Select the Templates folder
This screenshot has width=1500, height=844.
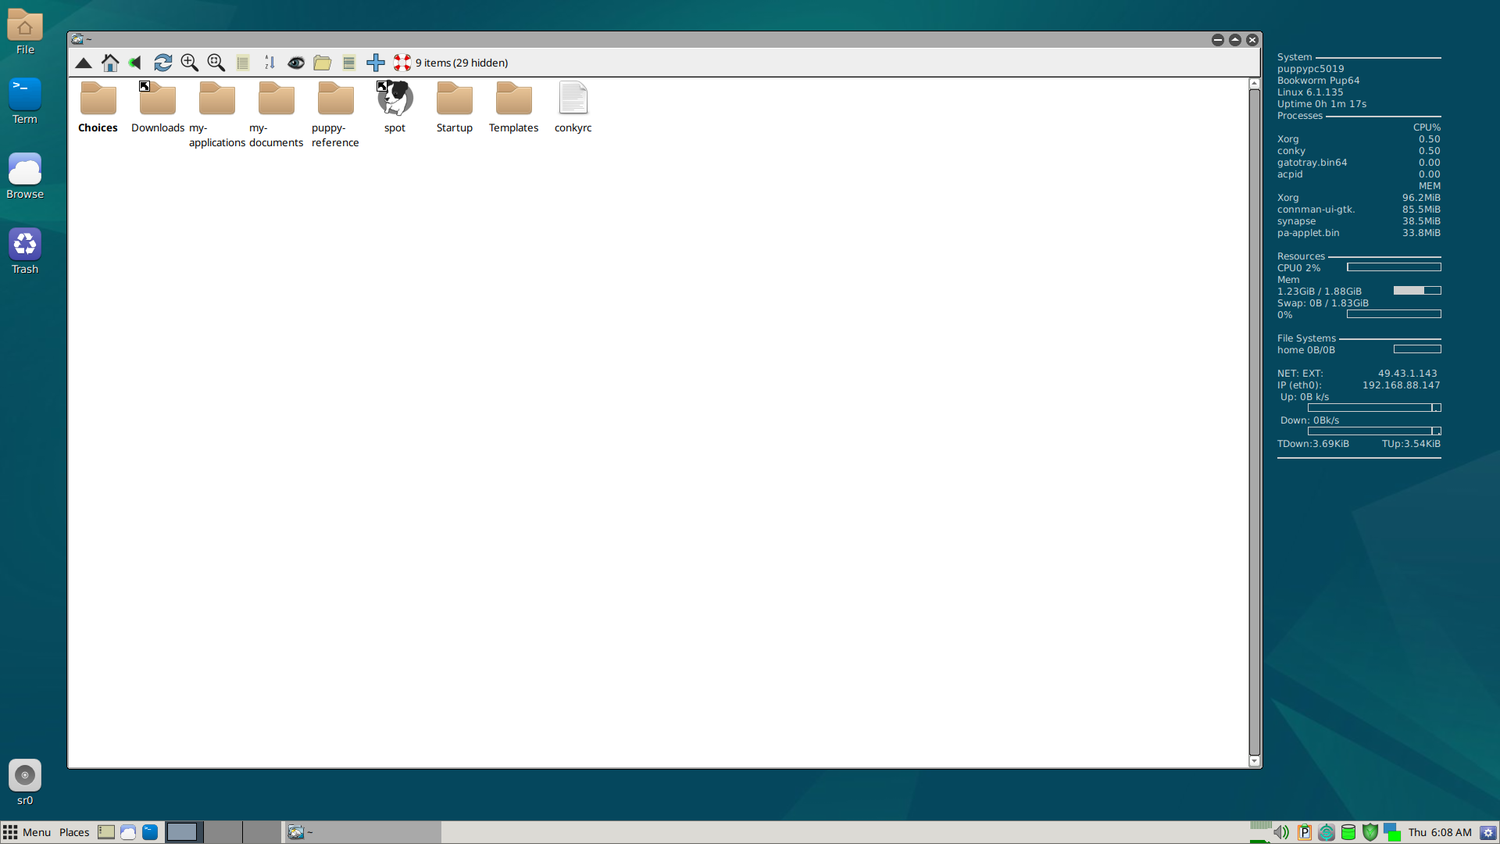(514, 107)
